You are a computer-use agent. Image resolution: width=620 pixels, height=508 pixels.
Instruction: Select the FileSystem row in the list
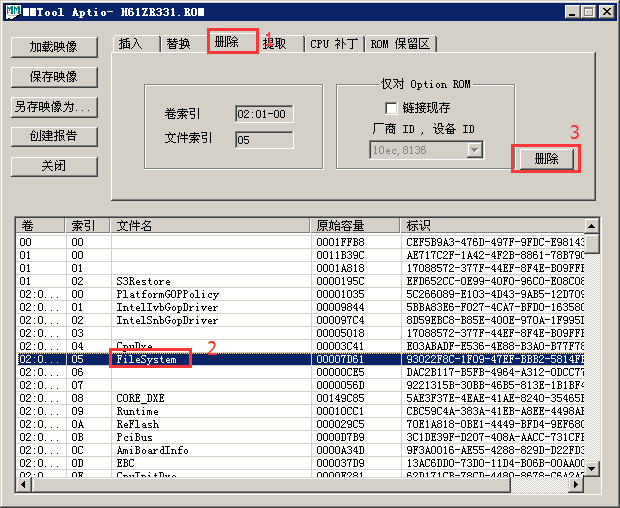pos(145,358)
